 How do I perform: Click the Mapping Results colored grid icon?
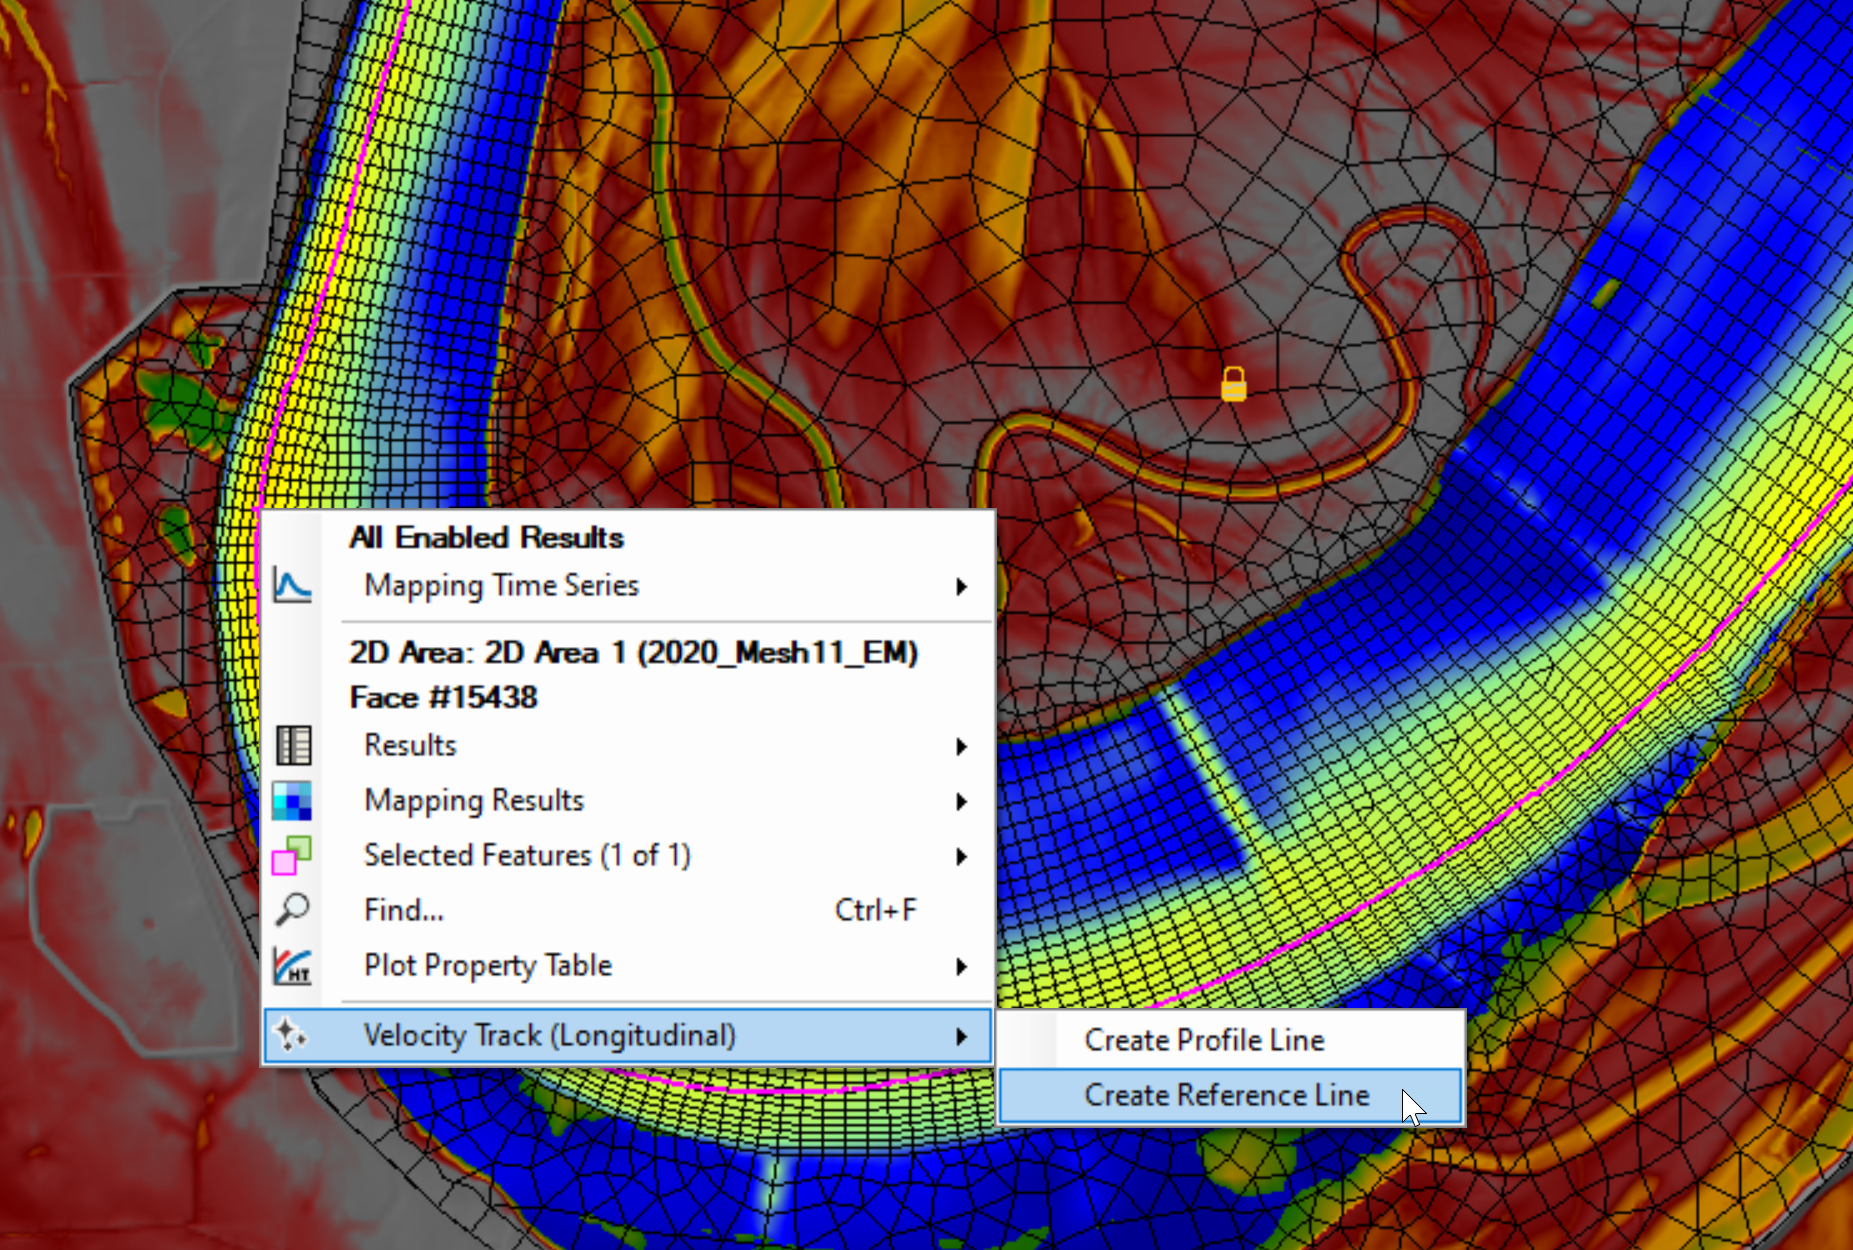click(x=292, y=801)
